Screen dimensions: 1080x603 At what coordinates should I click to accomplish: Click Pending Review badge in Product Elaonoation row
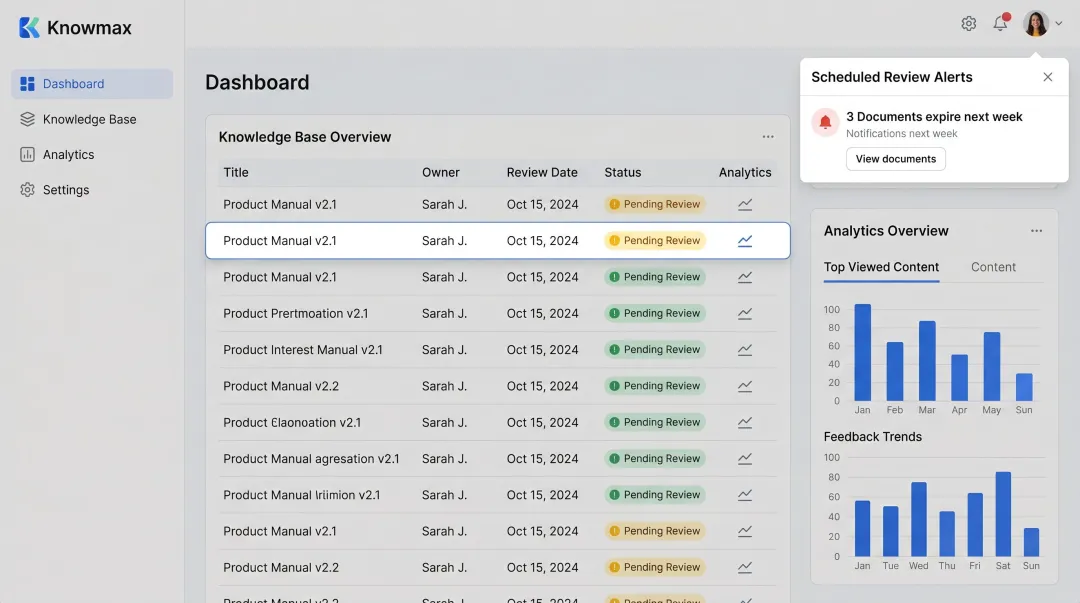655,422
